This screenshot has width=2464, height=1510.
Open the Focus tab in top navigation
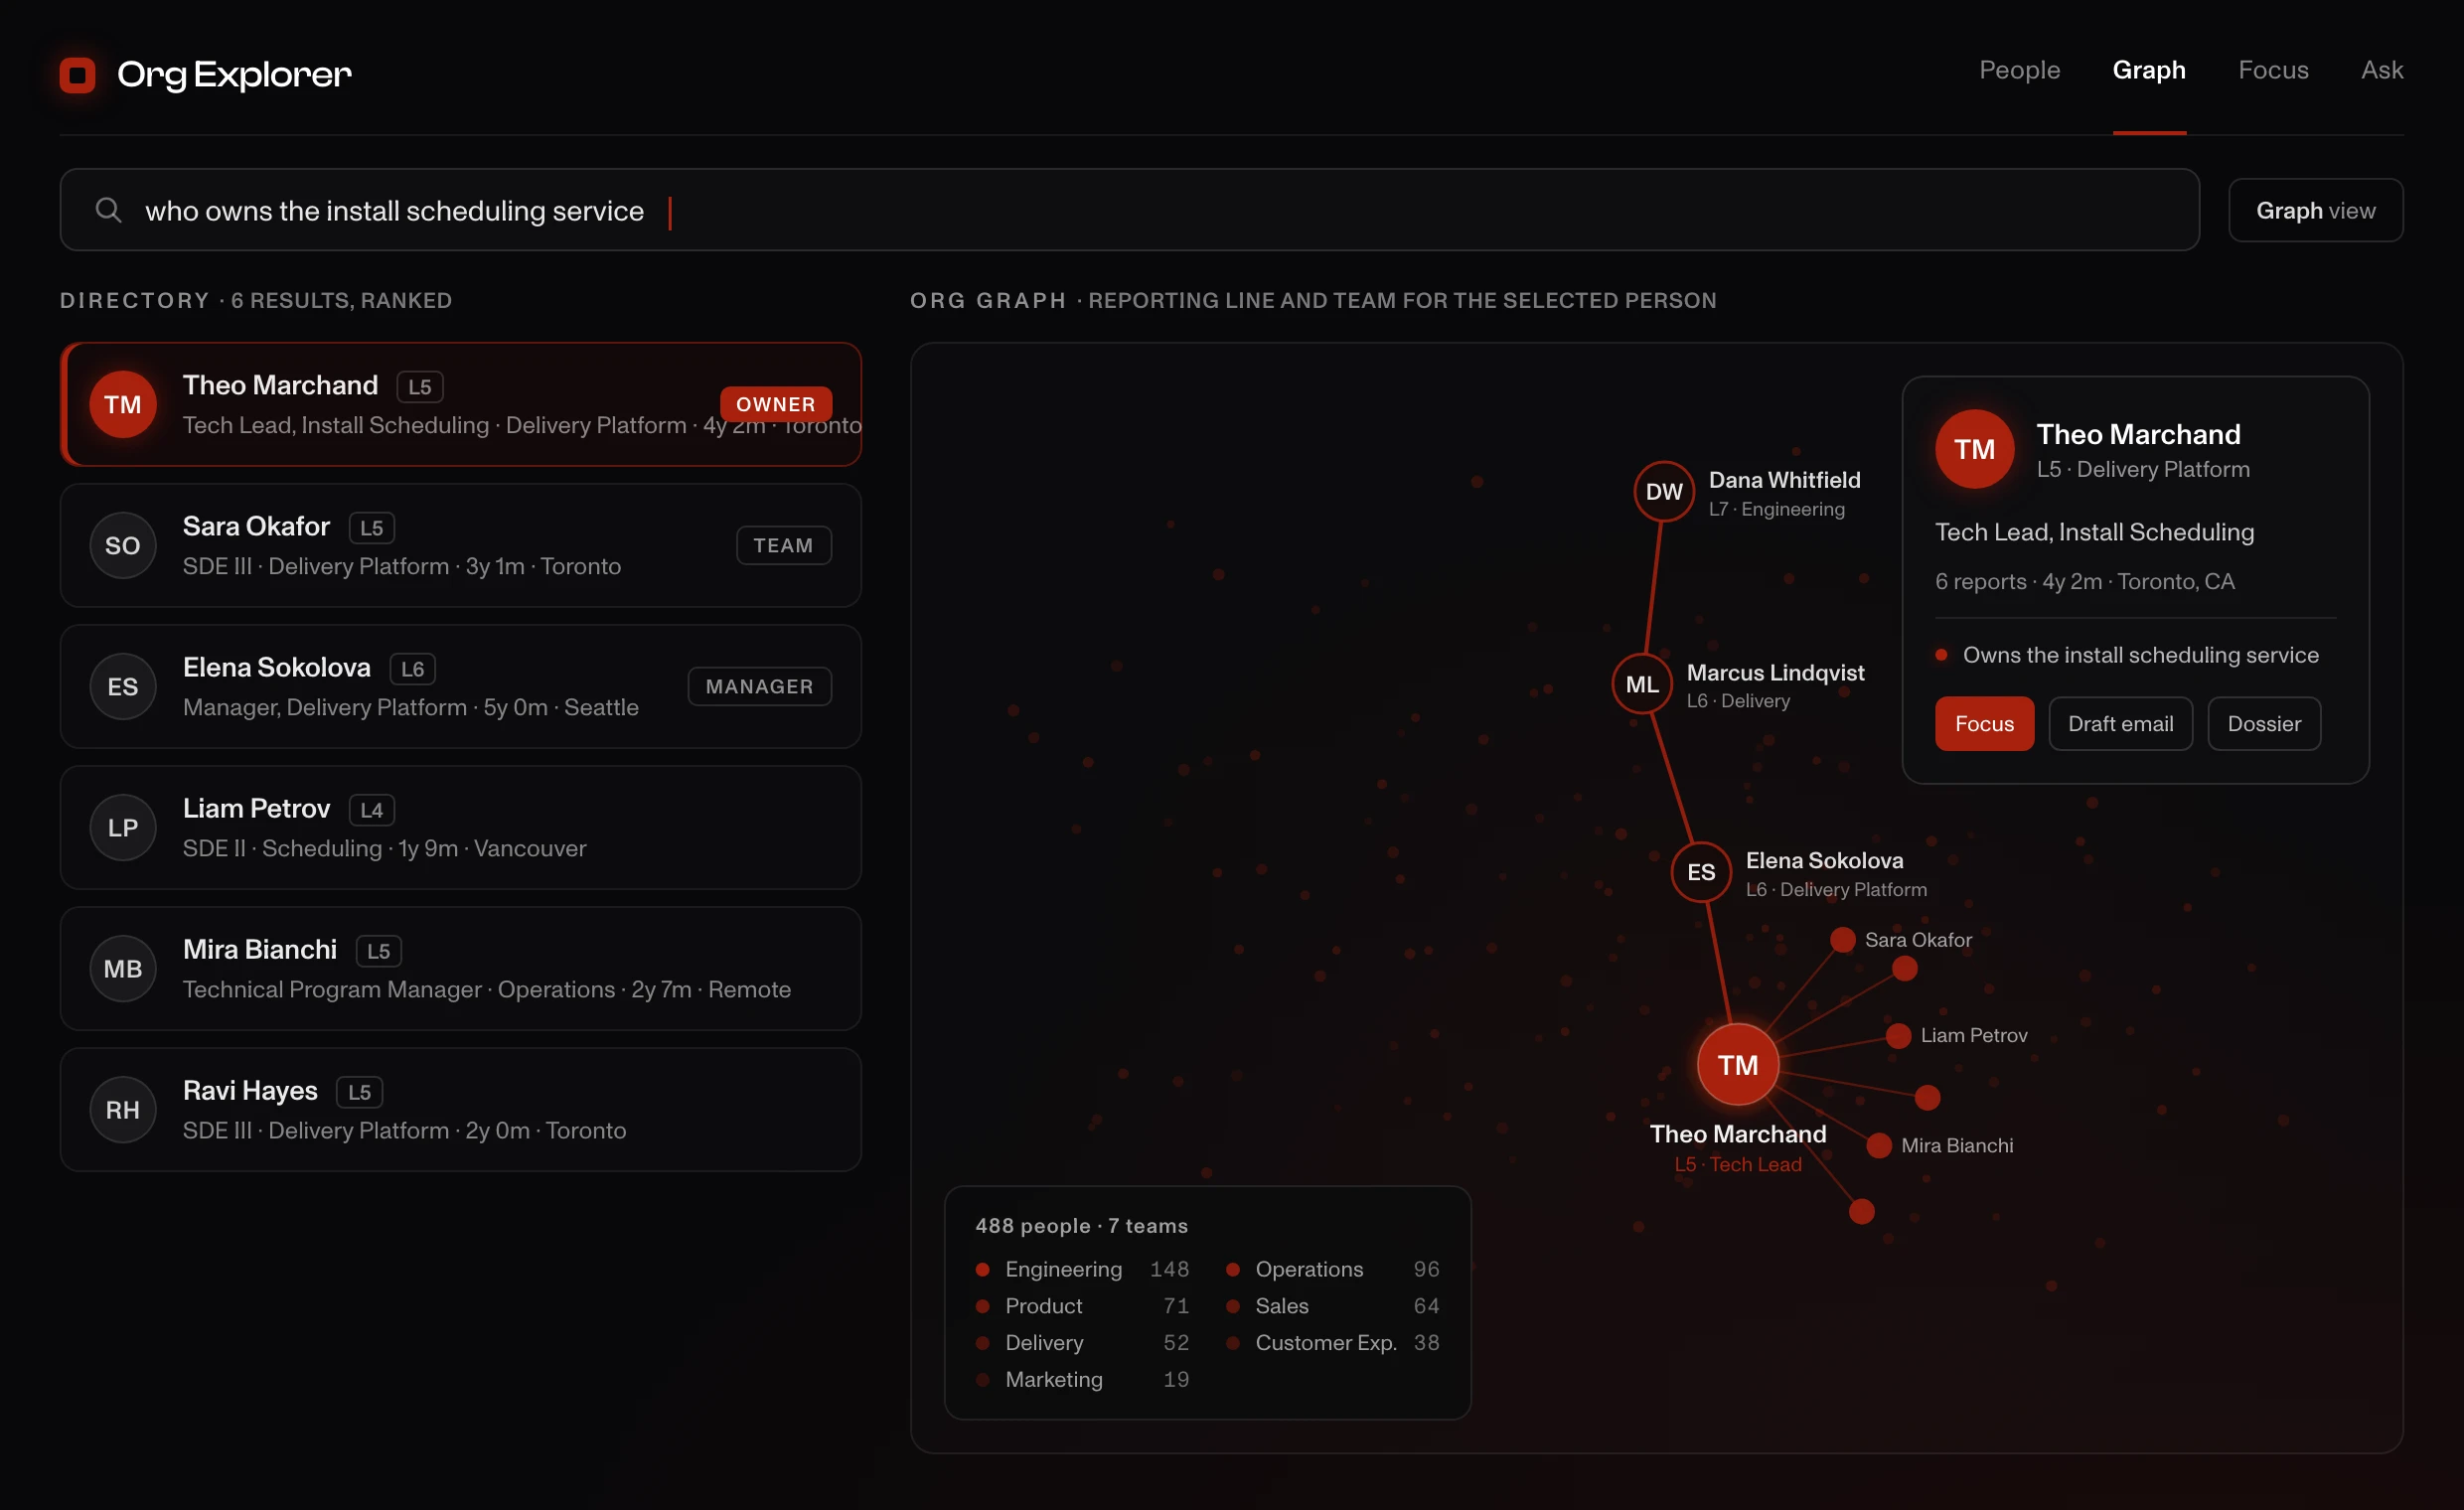(2273, 70)
